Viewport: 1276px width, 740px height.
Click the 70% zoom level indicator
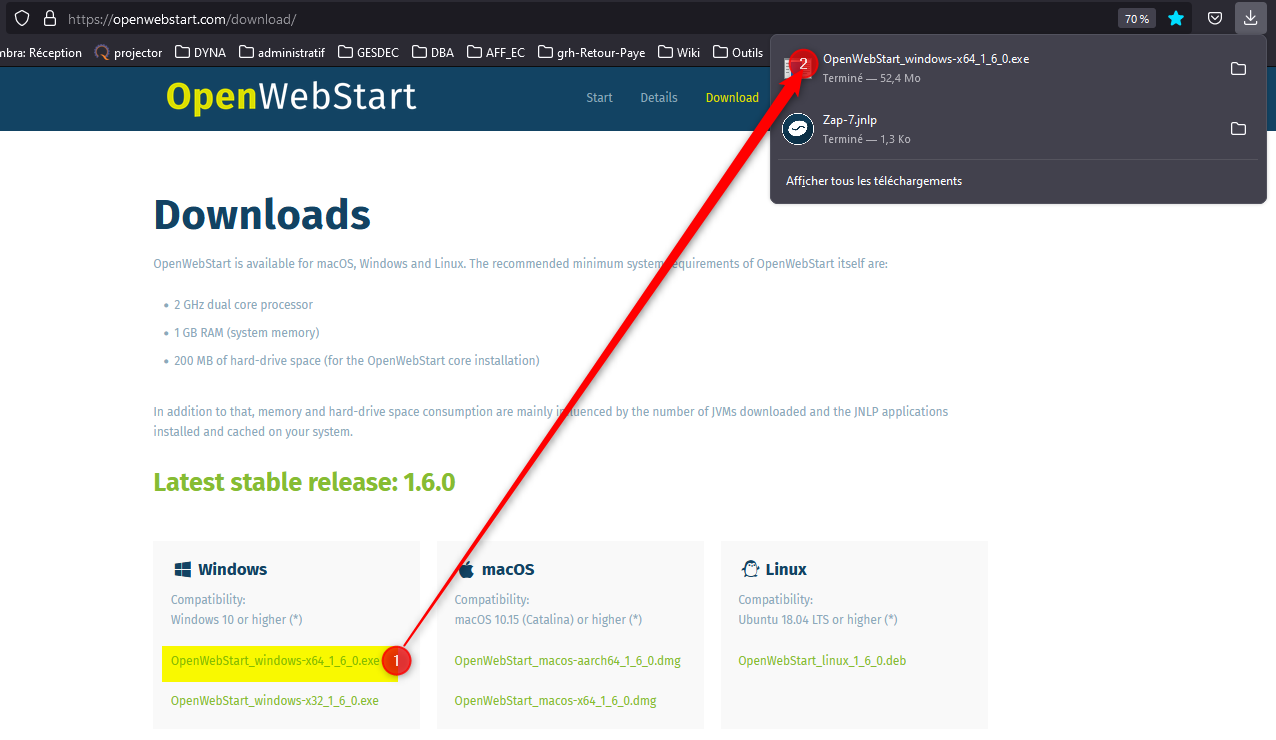1136,17
